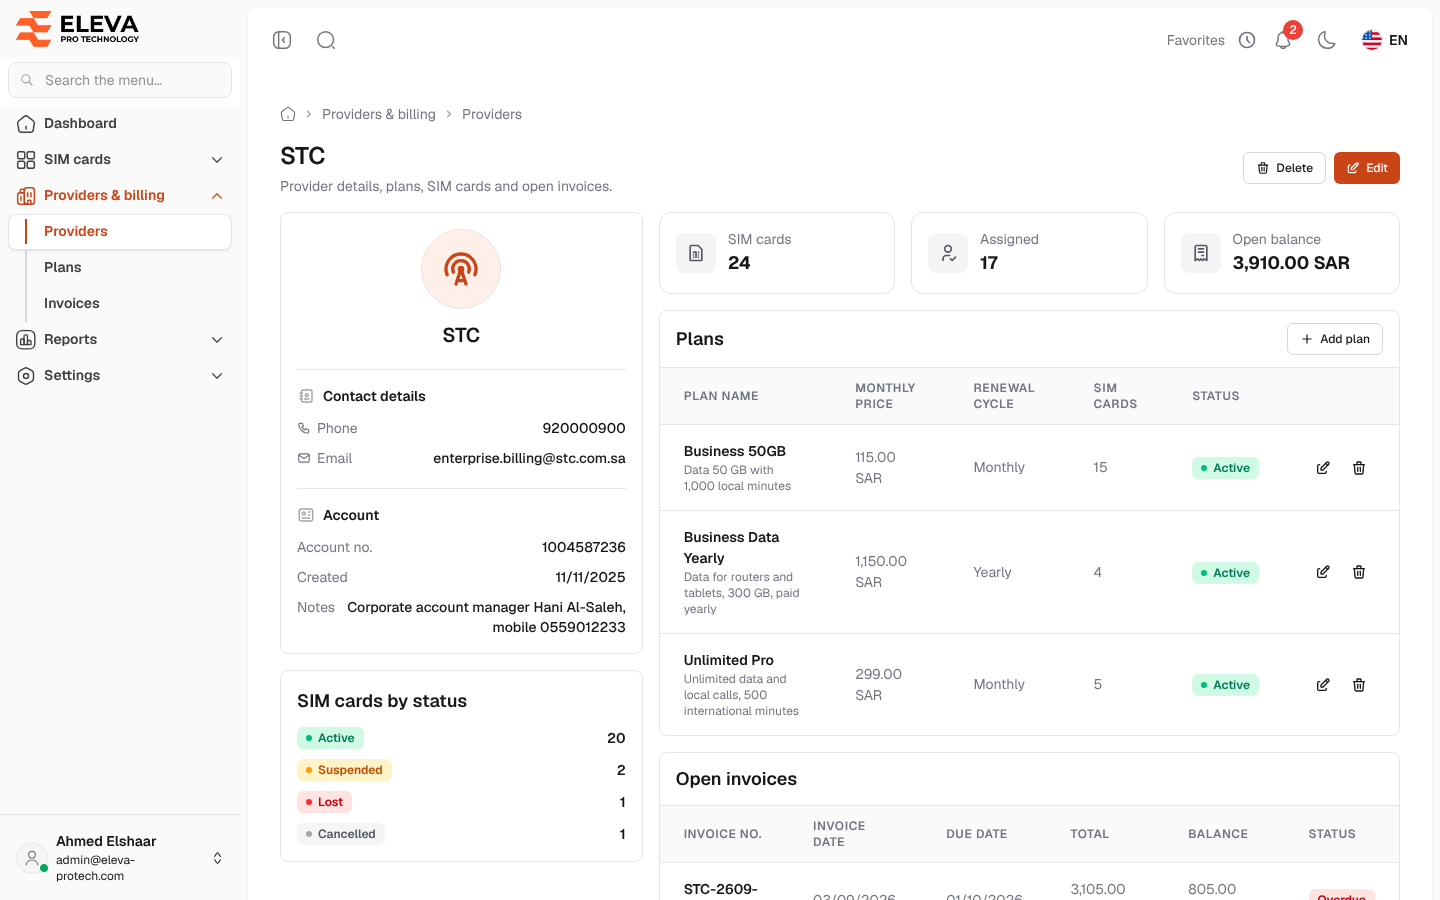Click the STC antenna avatar icon

click(461, 269)
